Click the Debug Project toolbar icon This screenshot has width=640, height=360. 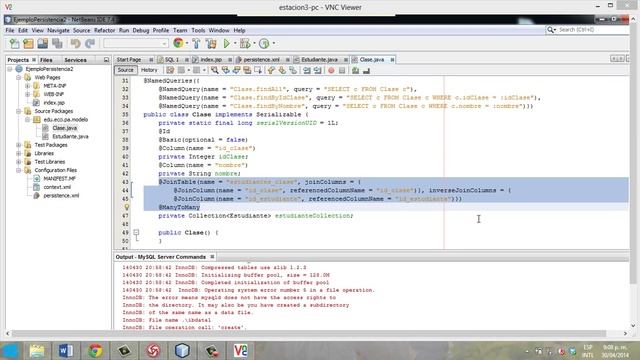click(245, 43)
